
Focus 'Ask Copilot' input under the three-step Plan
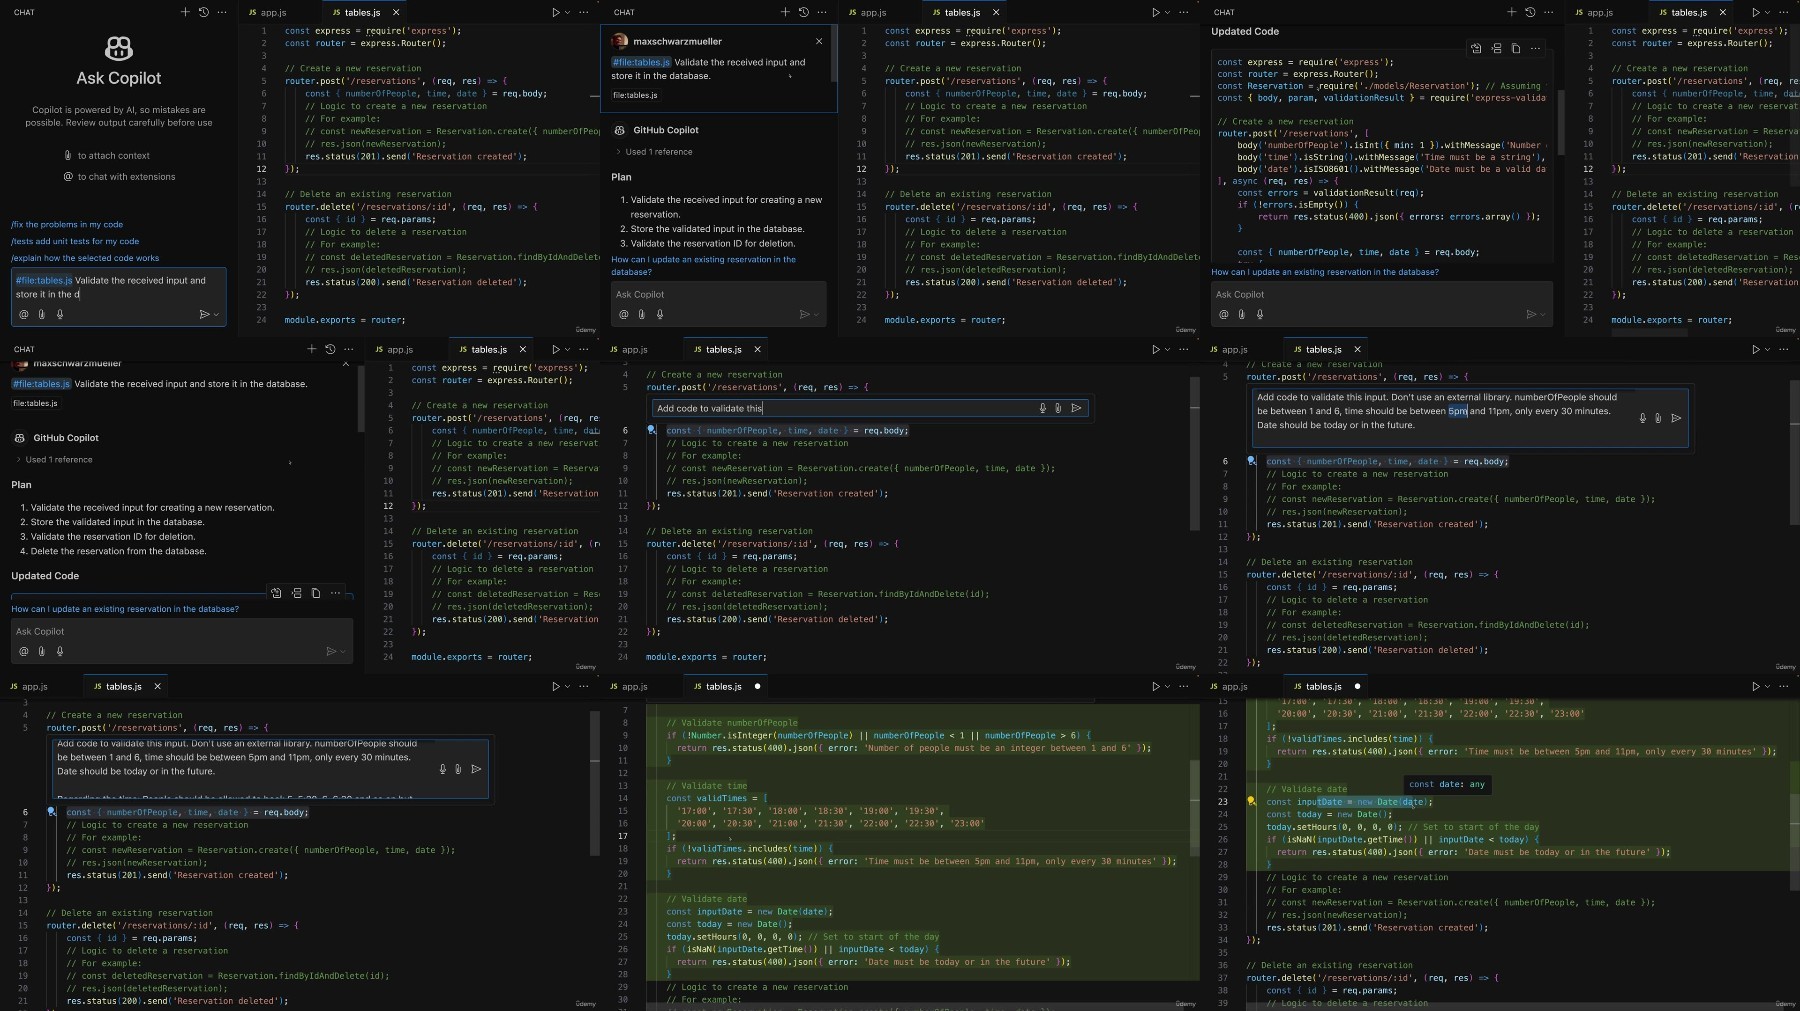[x=719, y=294]
